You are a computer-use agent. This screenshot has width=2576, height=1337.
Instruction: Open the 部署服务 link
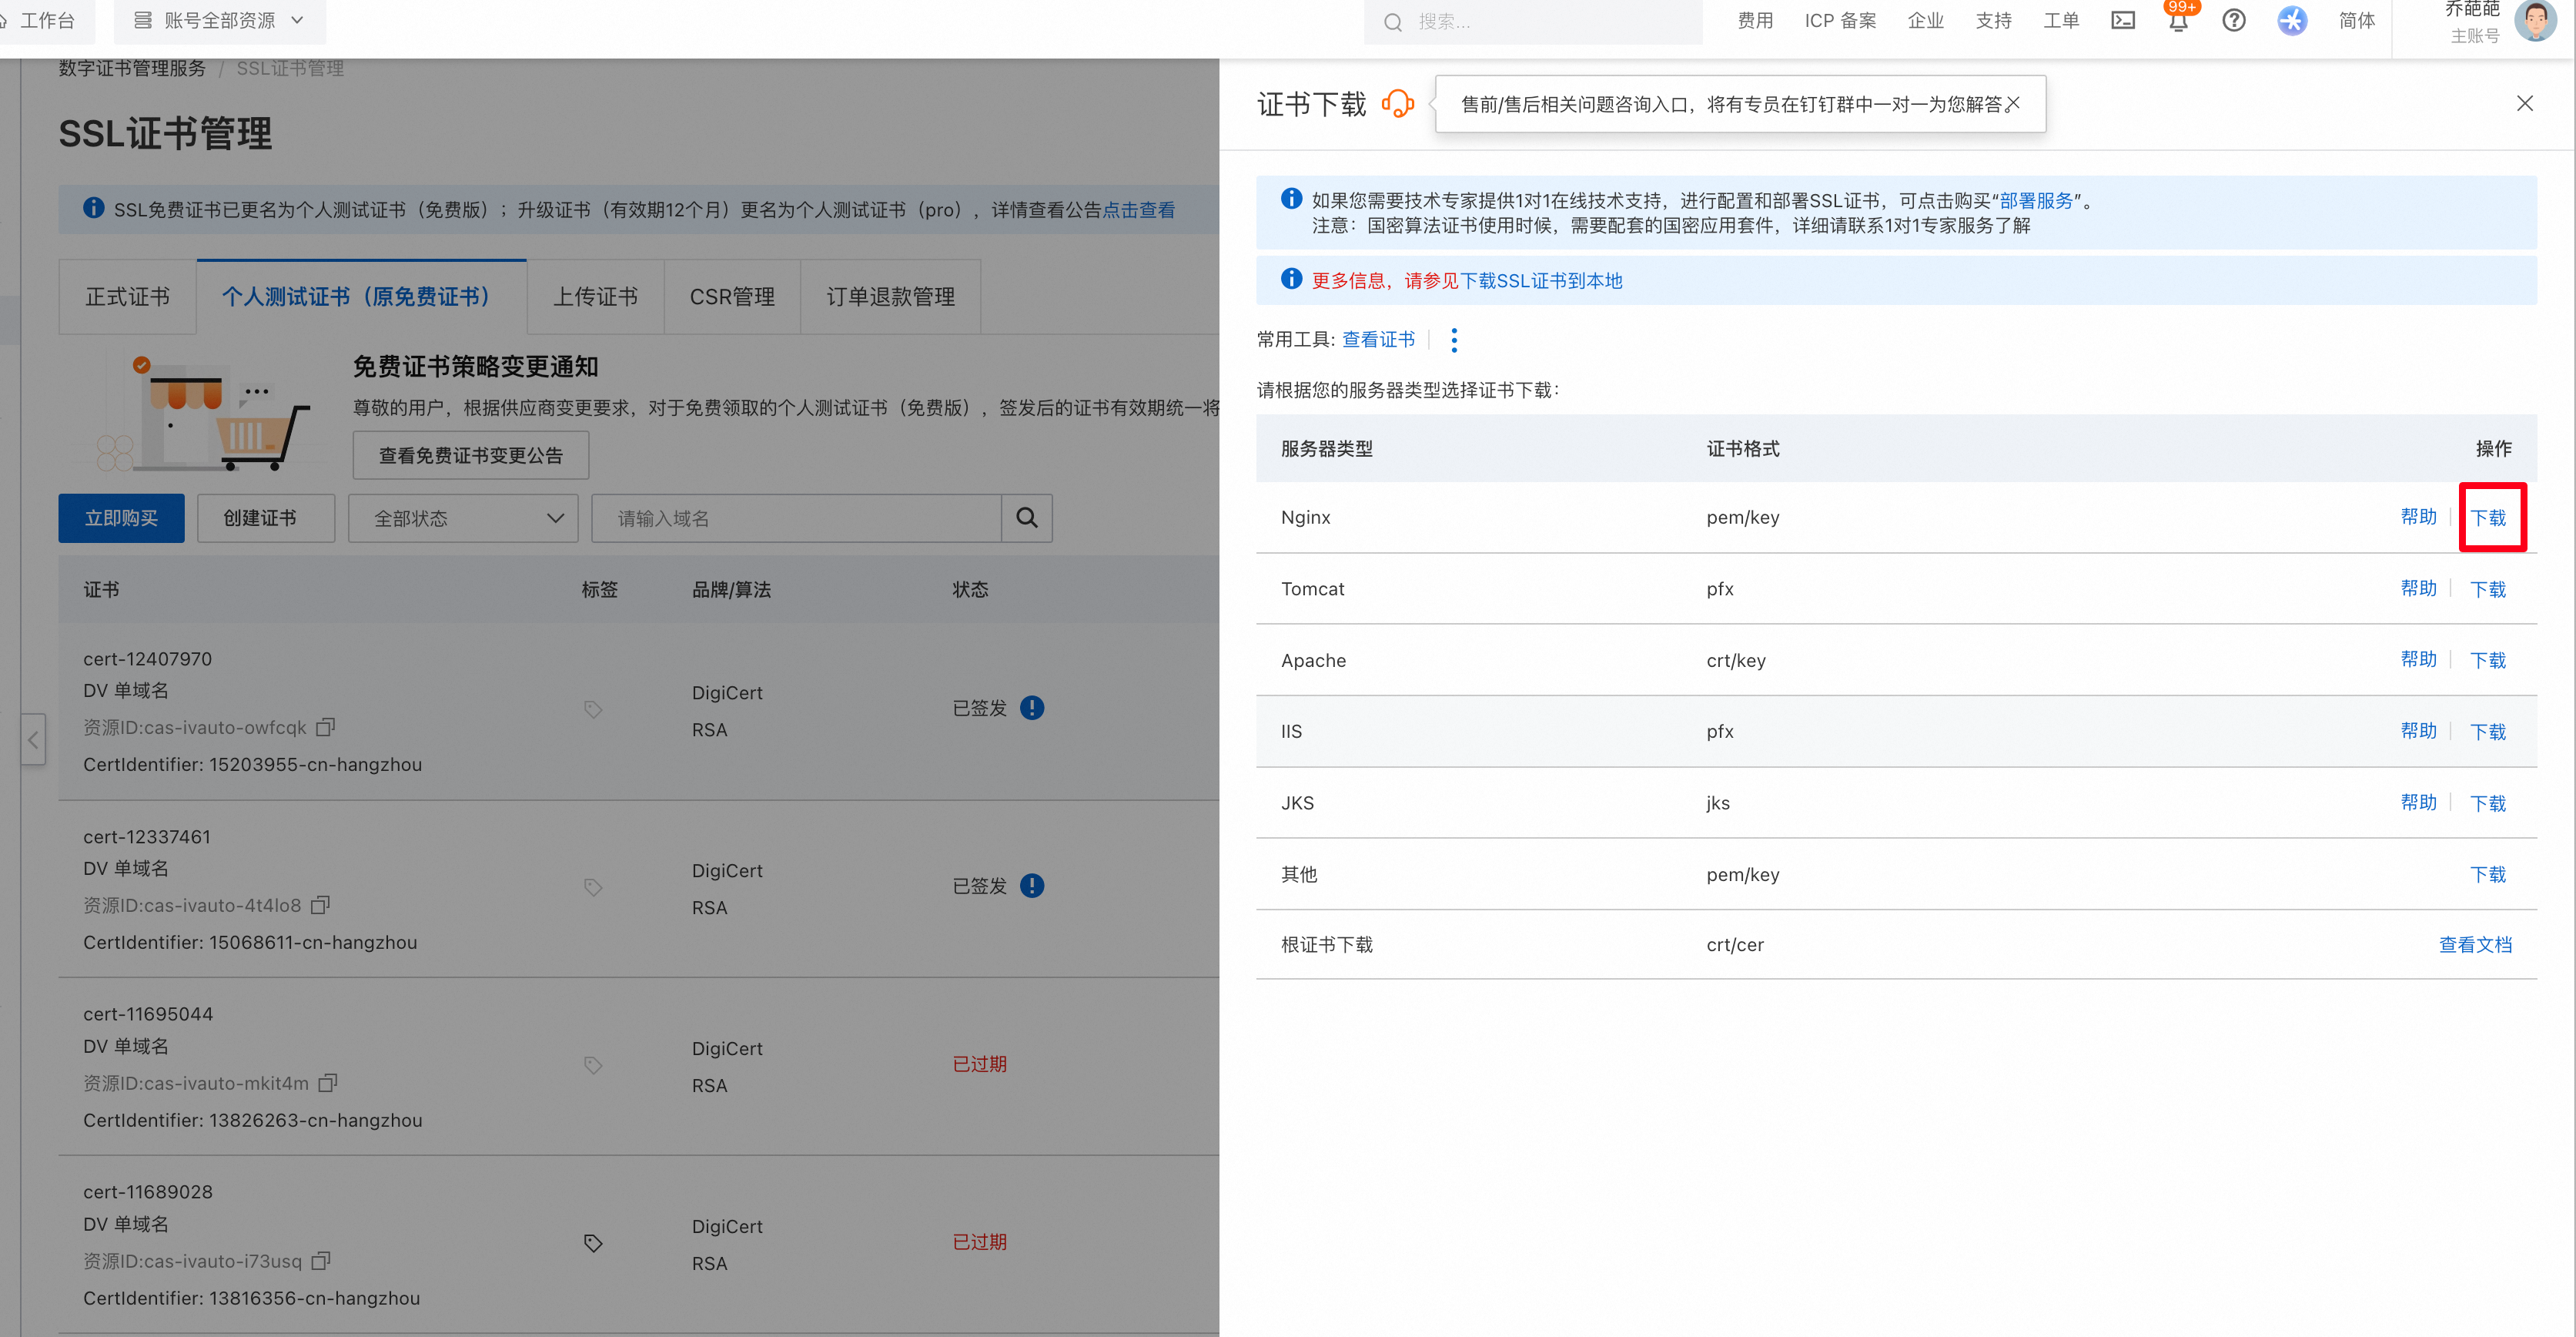coord(2036,201)
